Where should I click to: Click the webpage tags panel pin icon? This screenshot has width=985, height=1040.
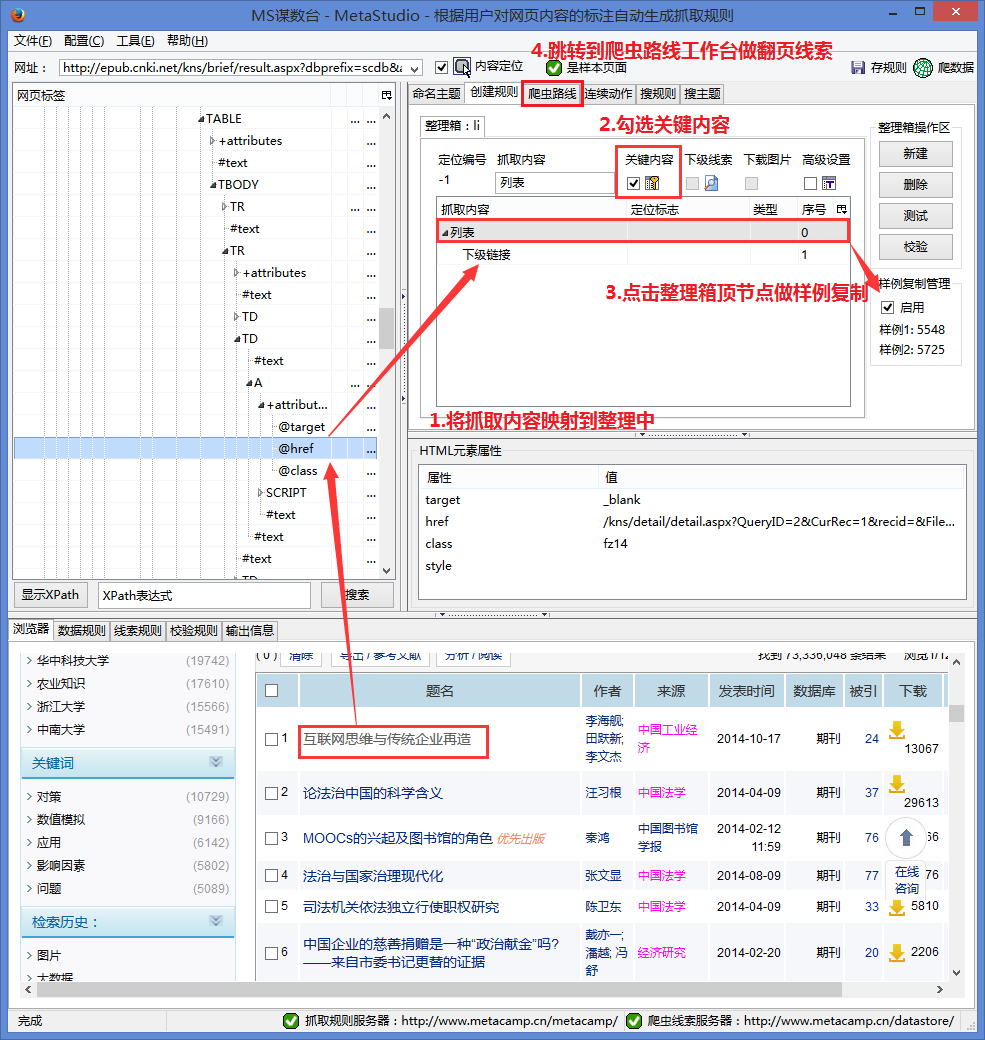click(x=387, y=96)
